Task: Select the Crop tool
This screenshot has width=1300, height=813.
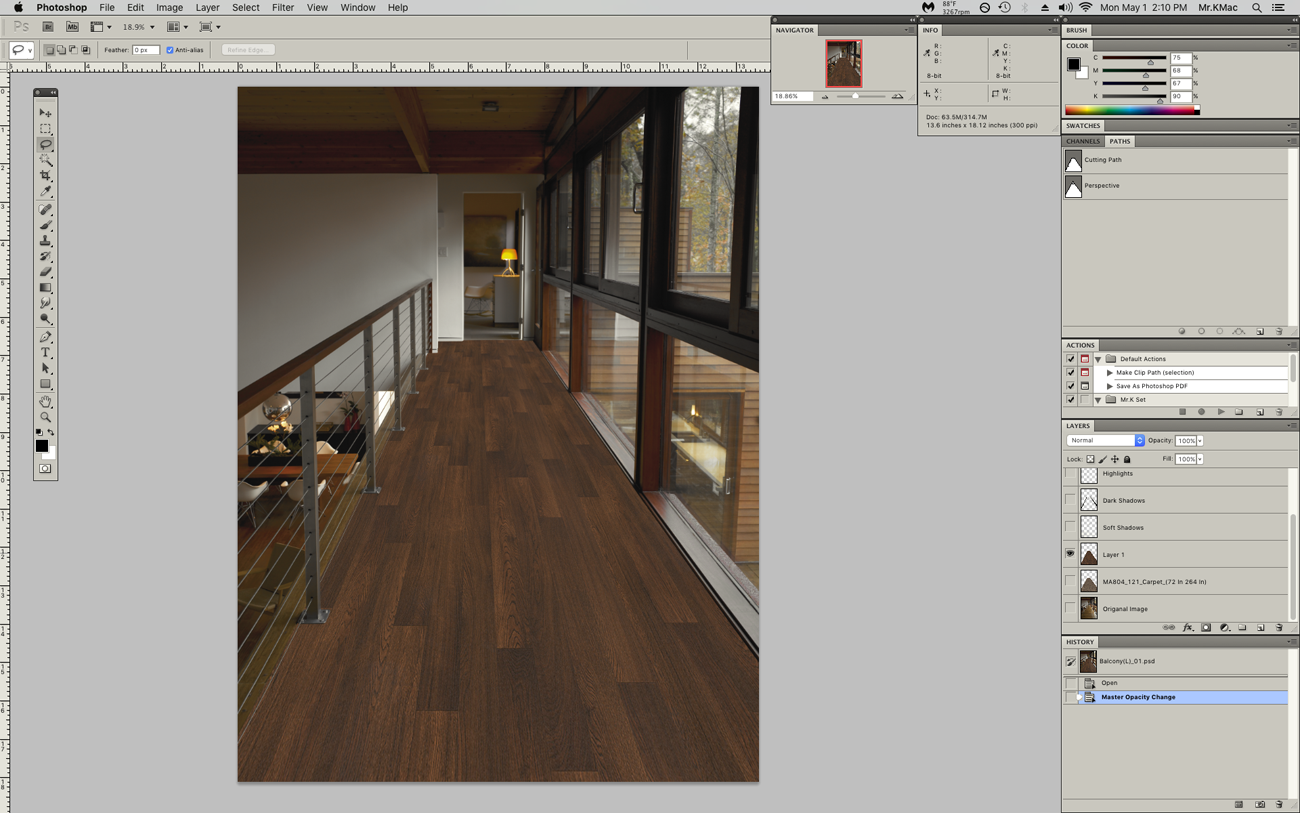Action: (45, 176)
